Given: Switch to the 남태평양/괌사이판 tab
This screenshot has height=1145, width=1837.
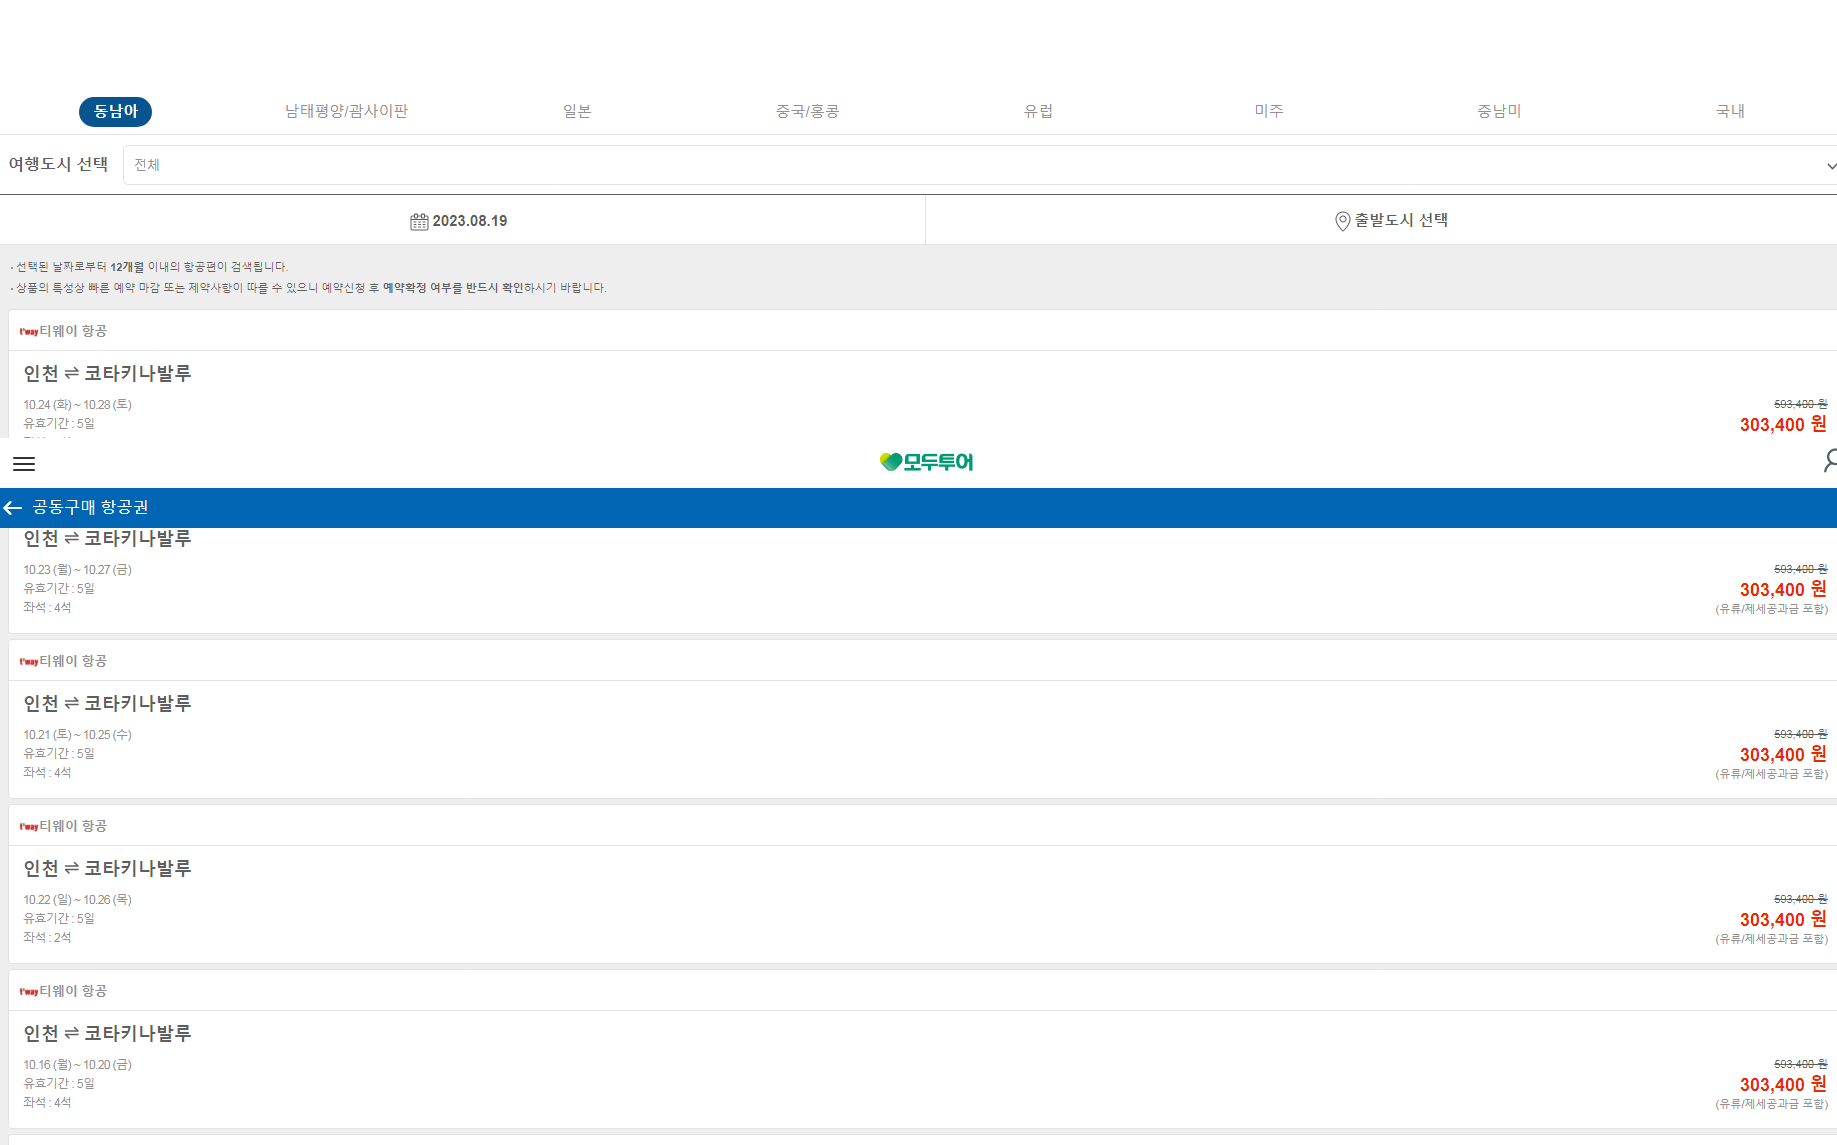Looking at the screenshot, I should (346, 111).
